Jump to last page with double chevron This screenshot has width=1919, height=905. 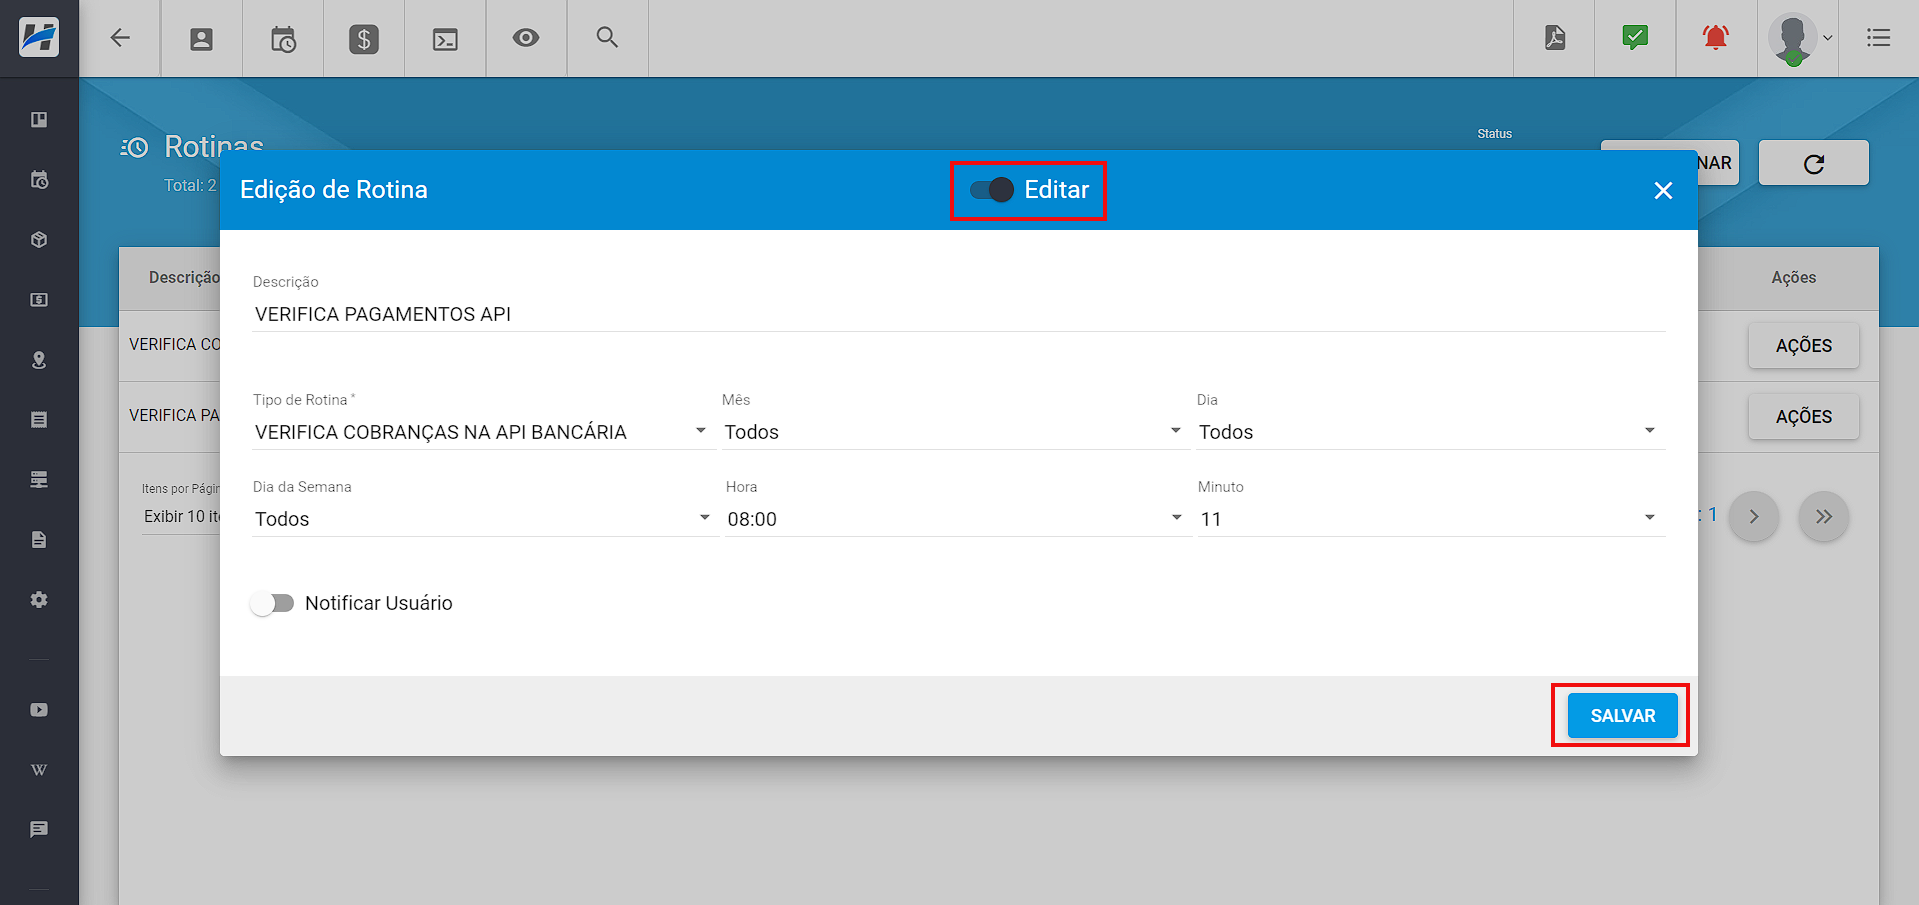(x=1823, y=517)
